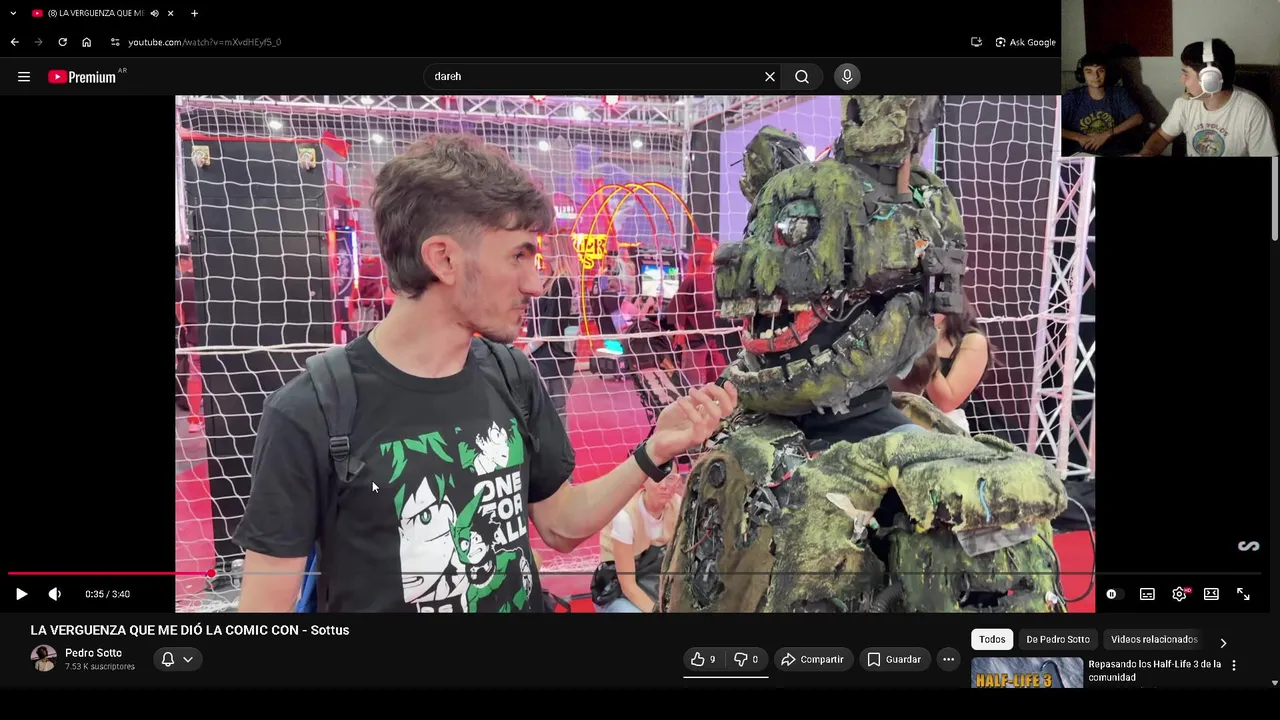
Task: Toggle subtitles/closed captions
Action: pyautogui.click(x=1147, y=594)
